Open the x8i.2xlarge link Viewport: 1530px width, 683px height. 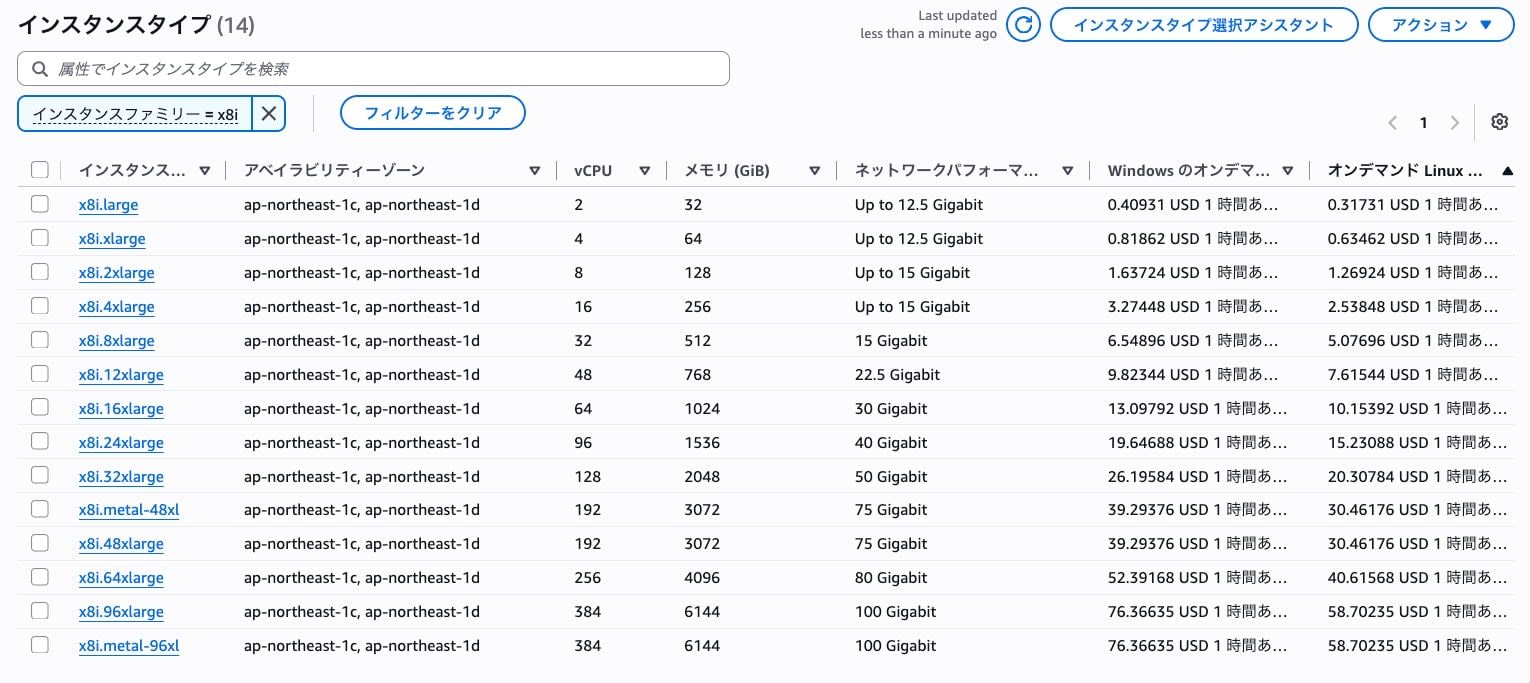coord(116,273)
